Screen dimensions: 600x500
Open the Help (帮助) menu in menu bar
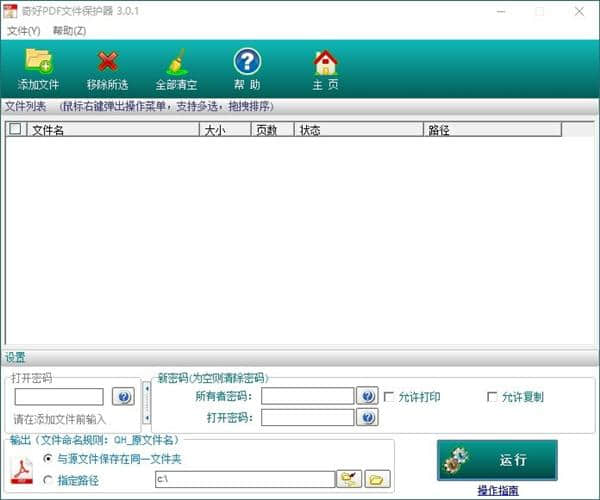(69, 31)
